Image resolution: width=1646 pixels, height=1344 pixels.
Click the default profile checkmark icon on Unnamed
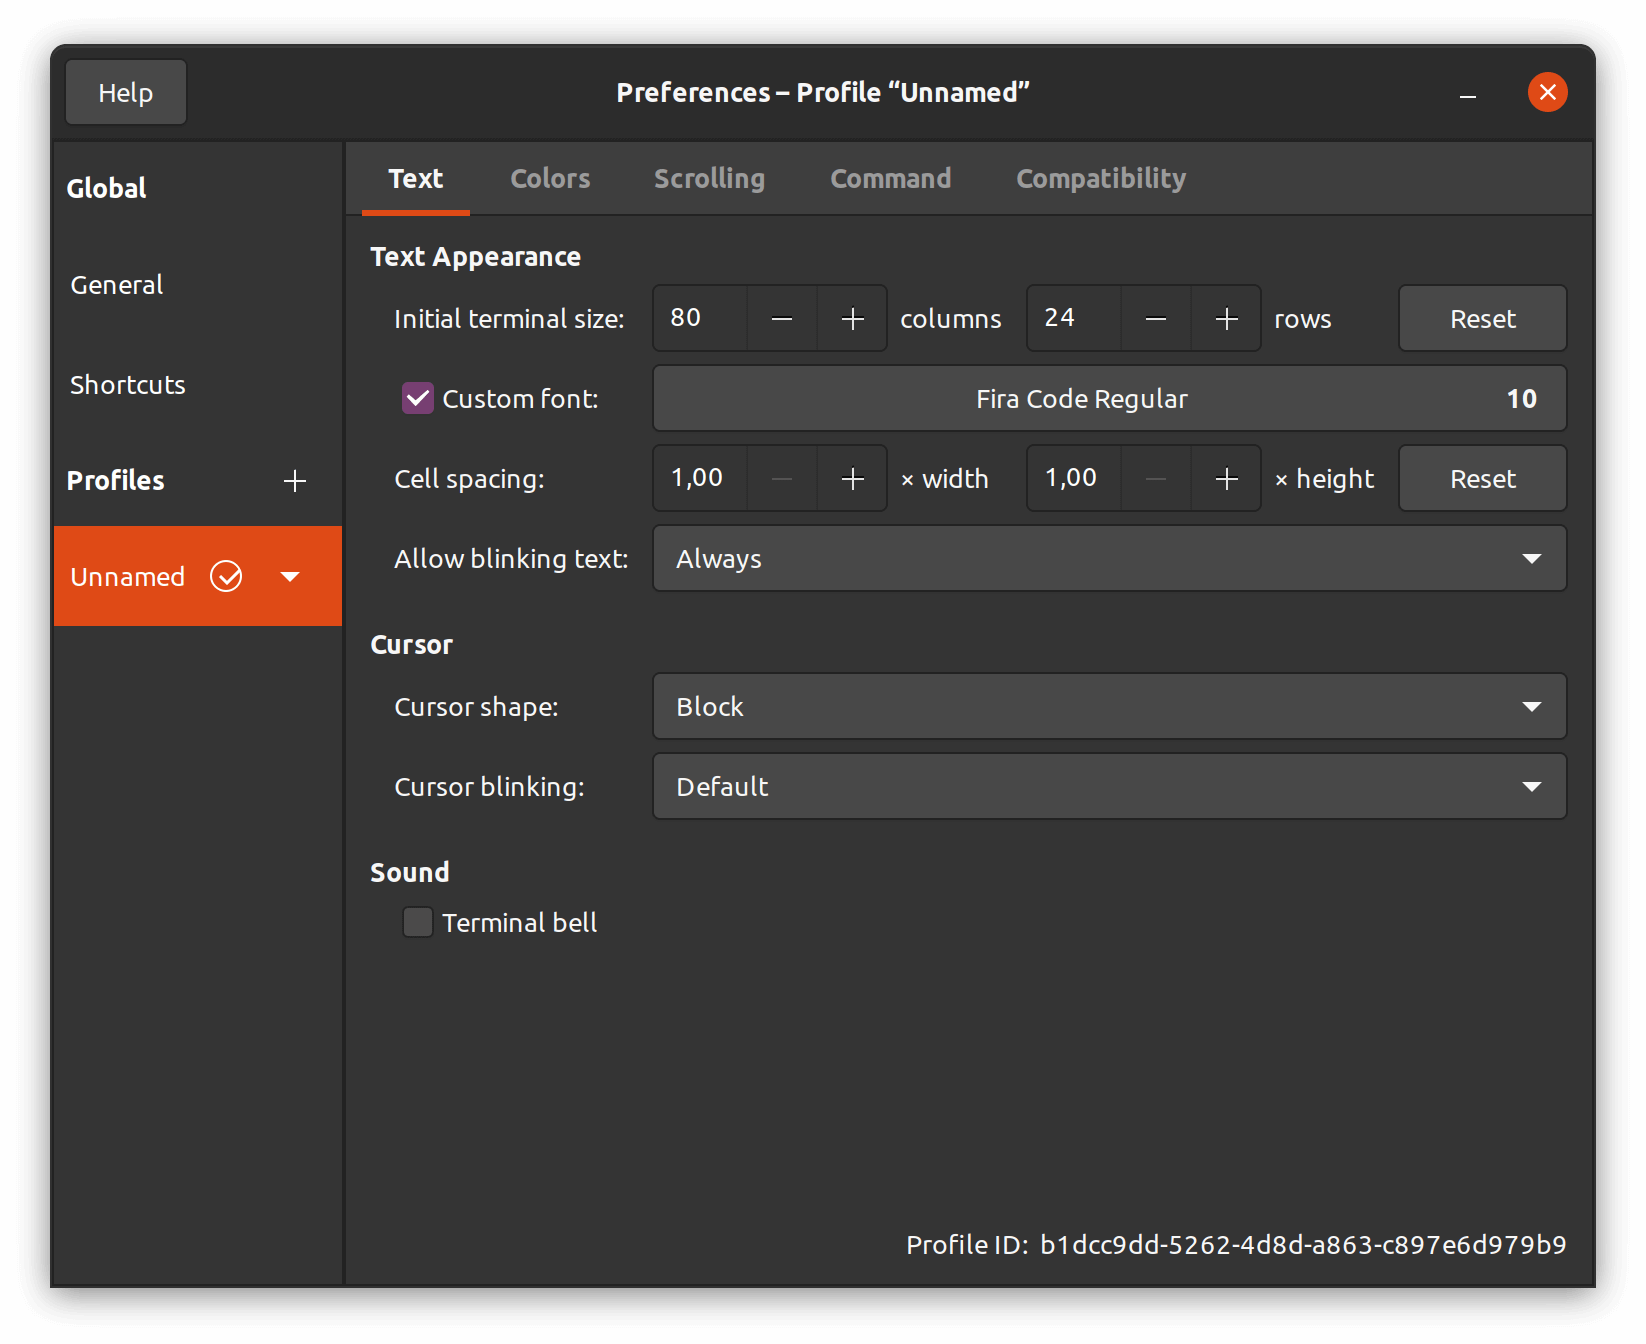click(226, 576)
